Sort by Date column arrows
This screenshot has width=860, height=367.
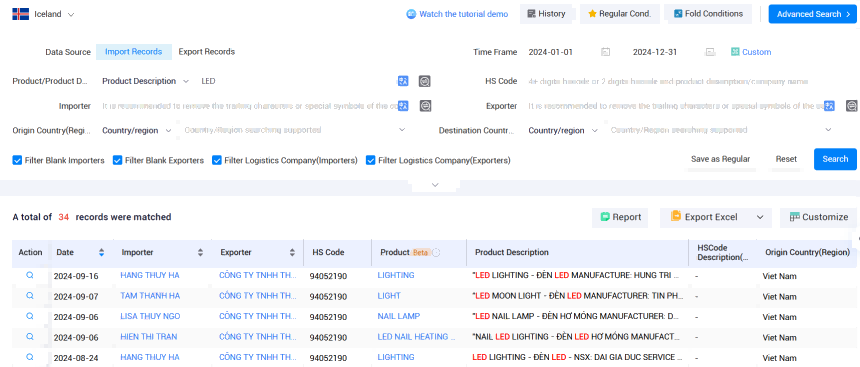(101, 252)
